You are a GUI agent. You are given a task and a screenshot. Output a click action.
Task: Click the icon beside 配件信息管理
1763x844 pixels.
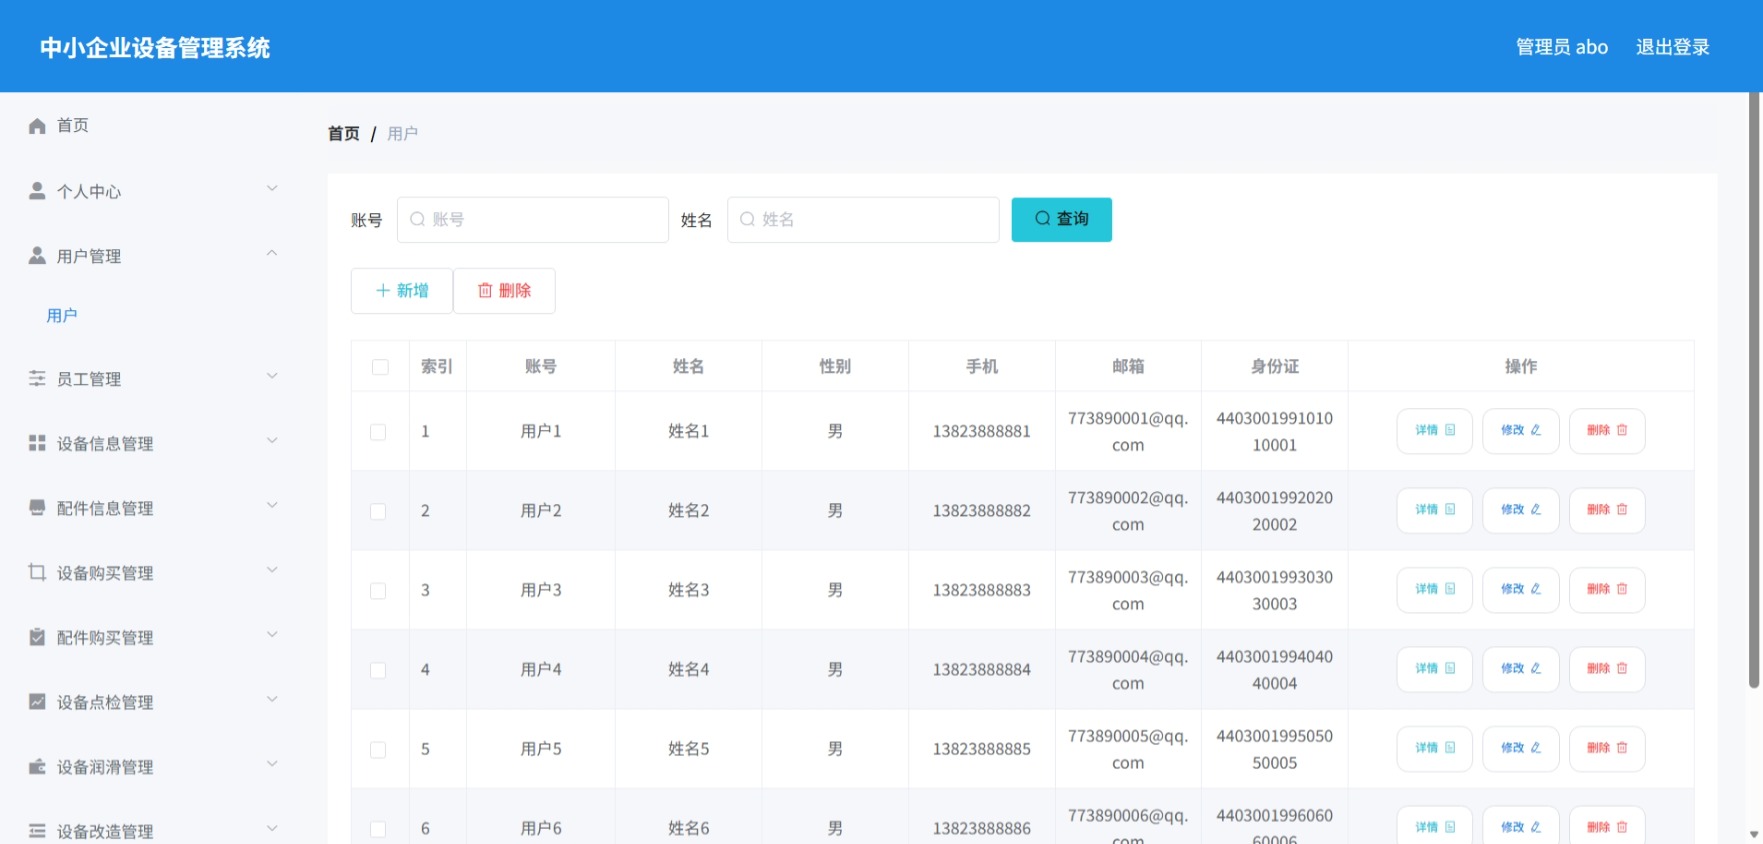tap(37, 507)
